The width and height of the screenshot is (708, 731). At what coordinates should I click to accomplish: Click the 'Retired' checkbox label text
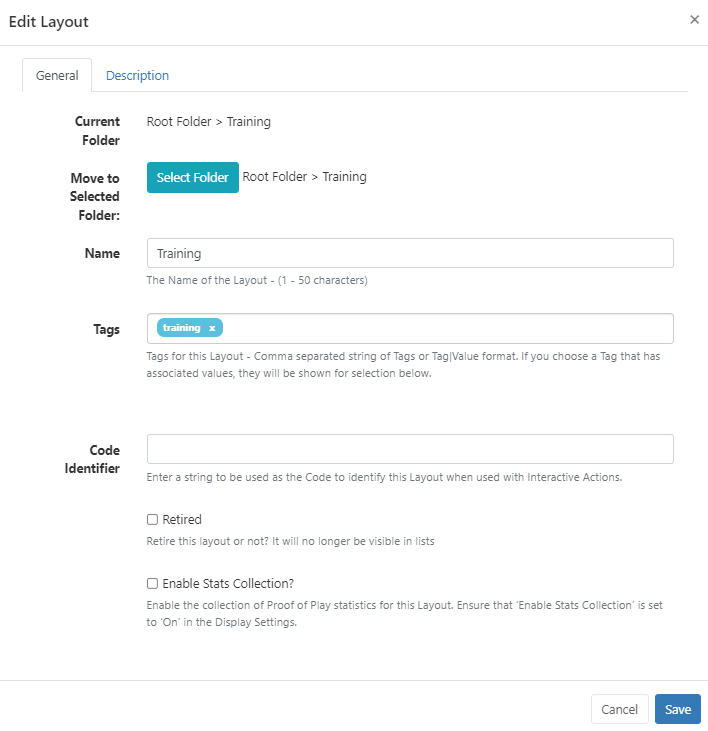point(182,520)
